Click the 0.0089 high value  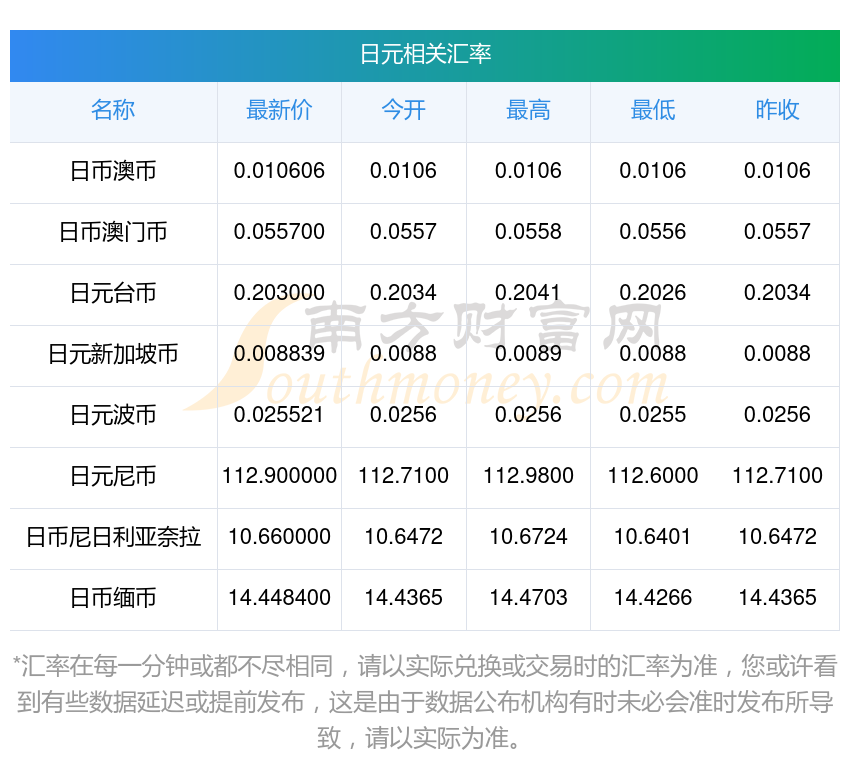click(528, 354)
